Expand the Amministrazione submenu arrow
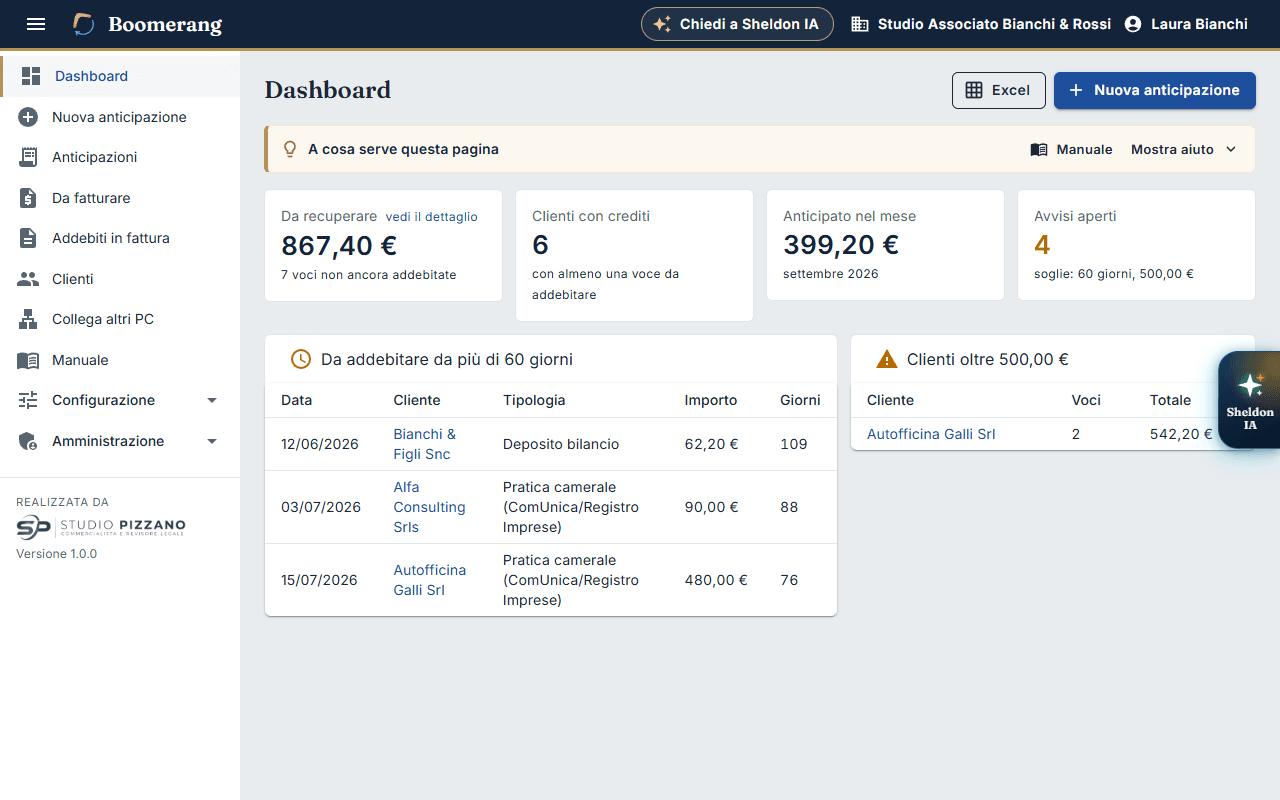 point(211,441)
